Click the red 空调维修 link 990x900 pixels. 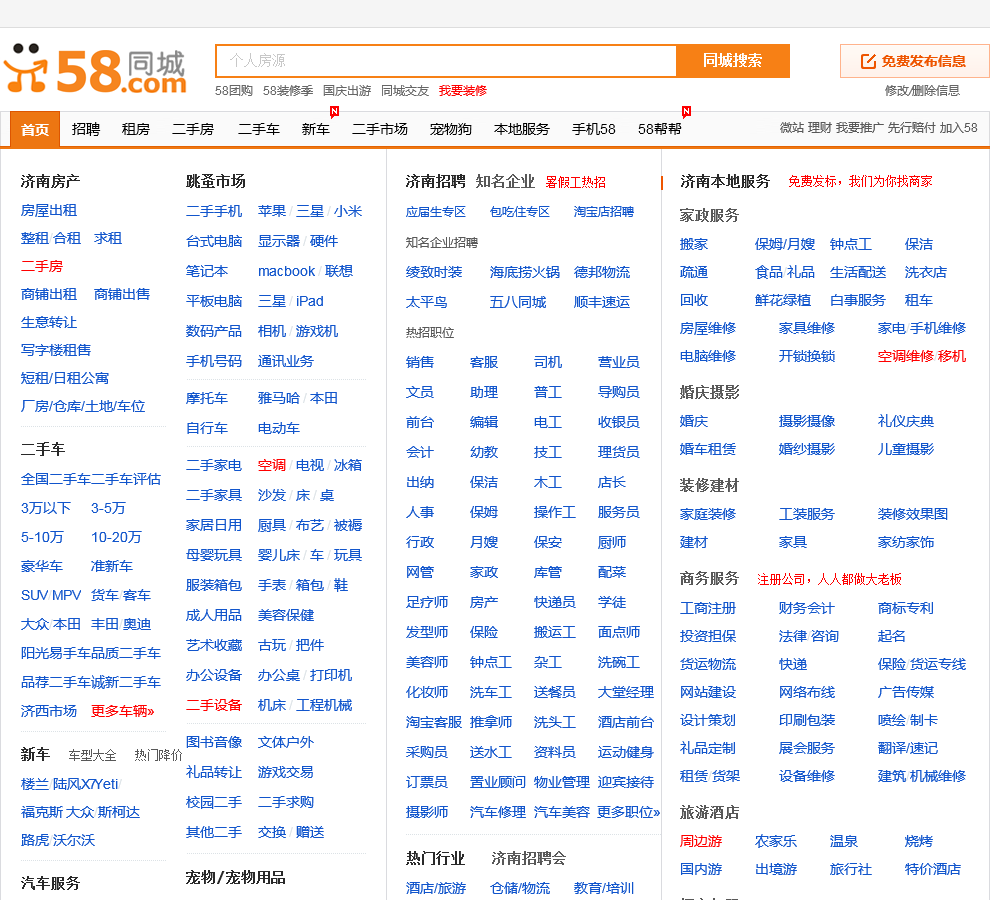pos(906,356)
